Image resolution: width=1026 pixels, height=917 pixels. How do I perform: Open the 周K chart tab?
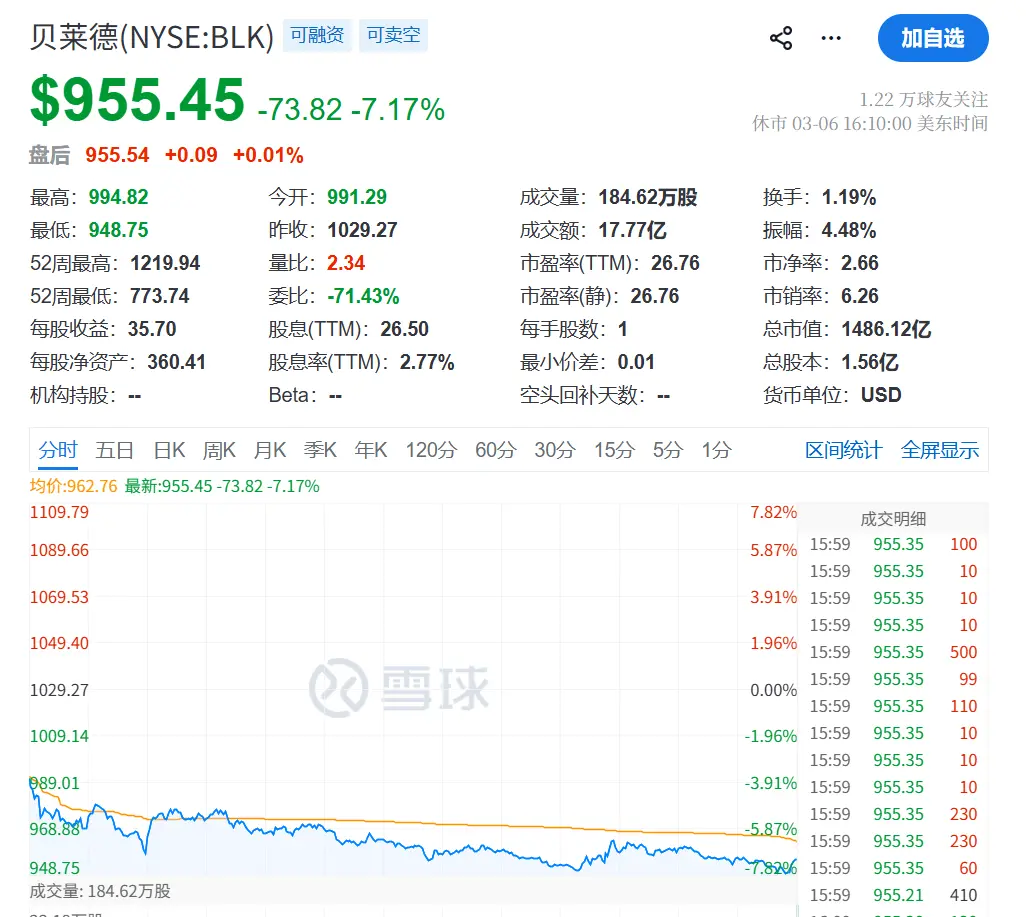pyautogui.click(x=219, y=450)
